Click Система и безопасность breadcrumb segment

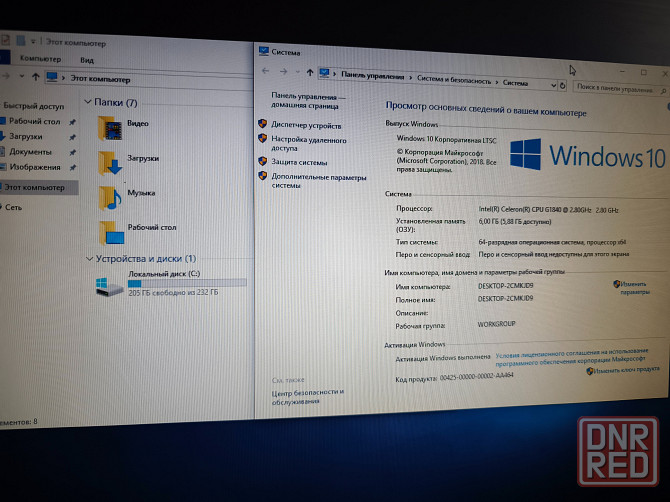tap(454, 80)
